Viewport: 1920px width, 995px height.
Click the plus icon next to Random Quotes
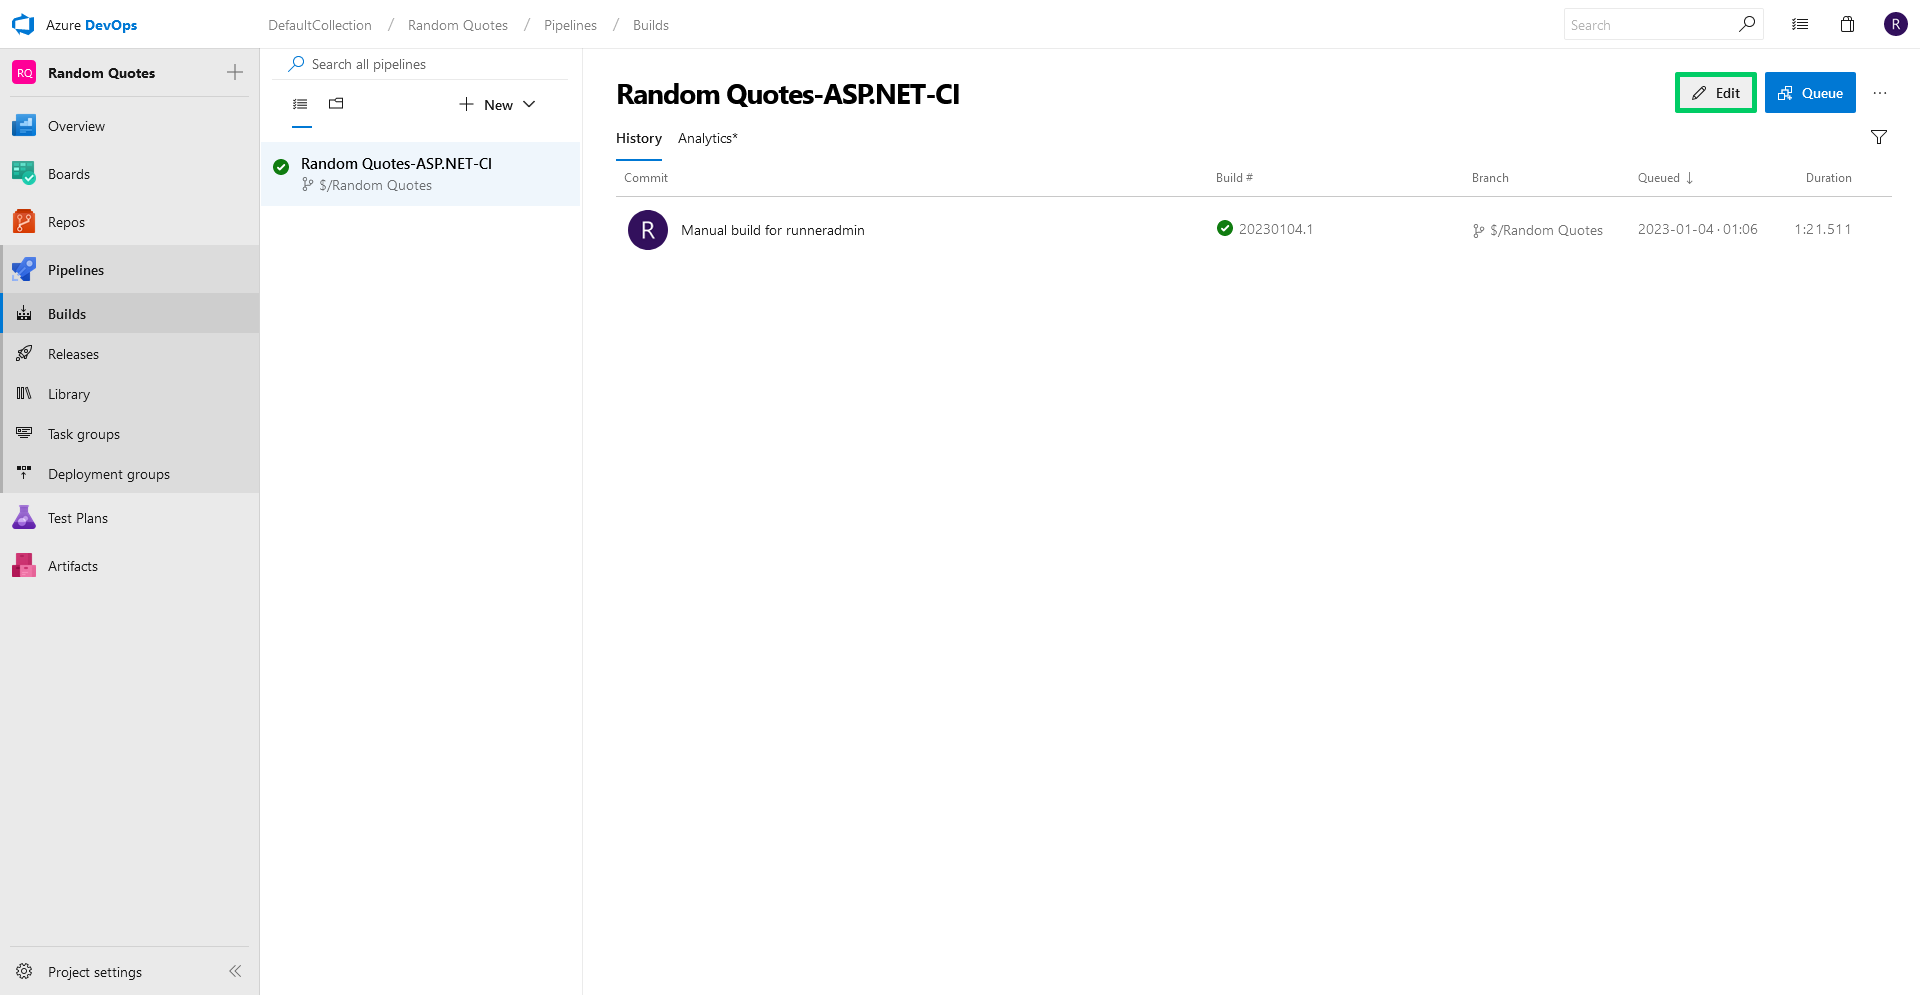point(235,72)
